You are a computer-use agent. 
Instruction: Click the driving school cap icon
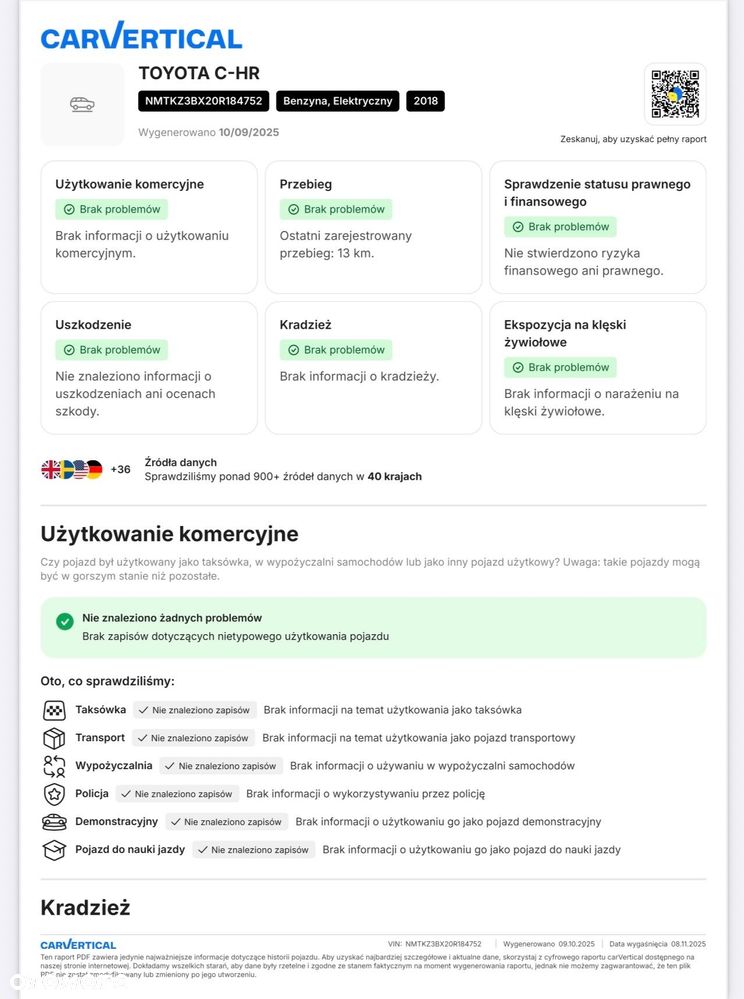pyautogui.click(x=54, y=850)
